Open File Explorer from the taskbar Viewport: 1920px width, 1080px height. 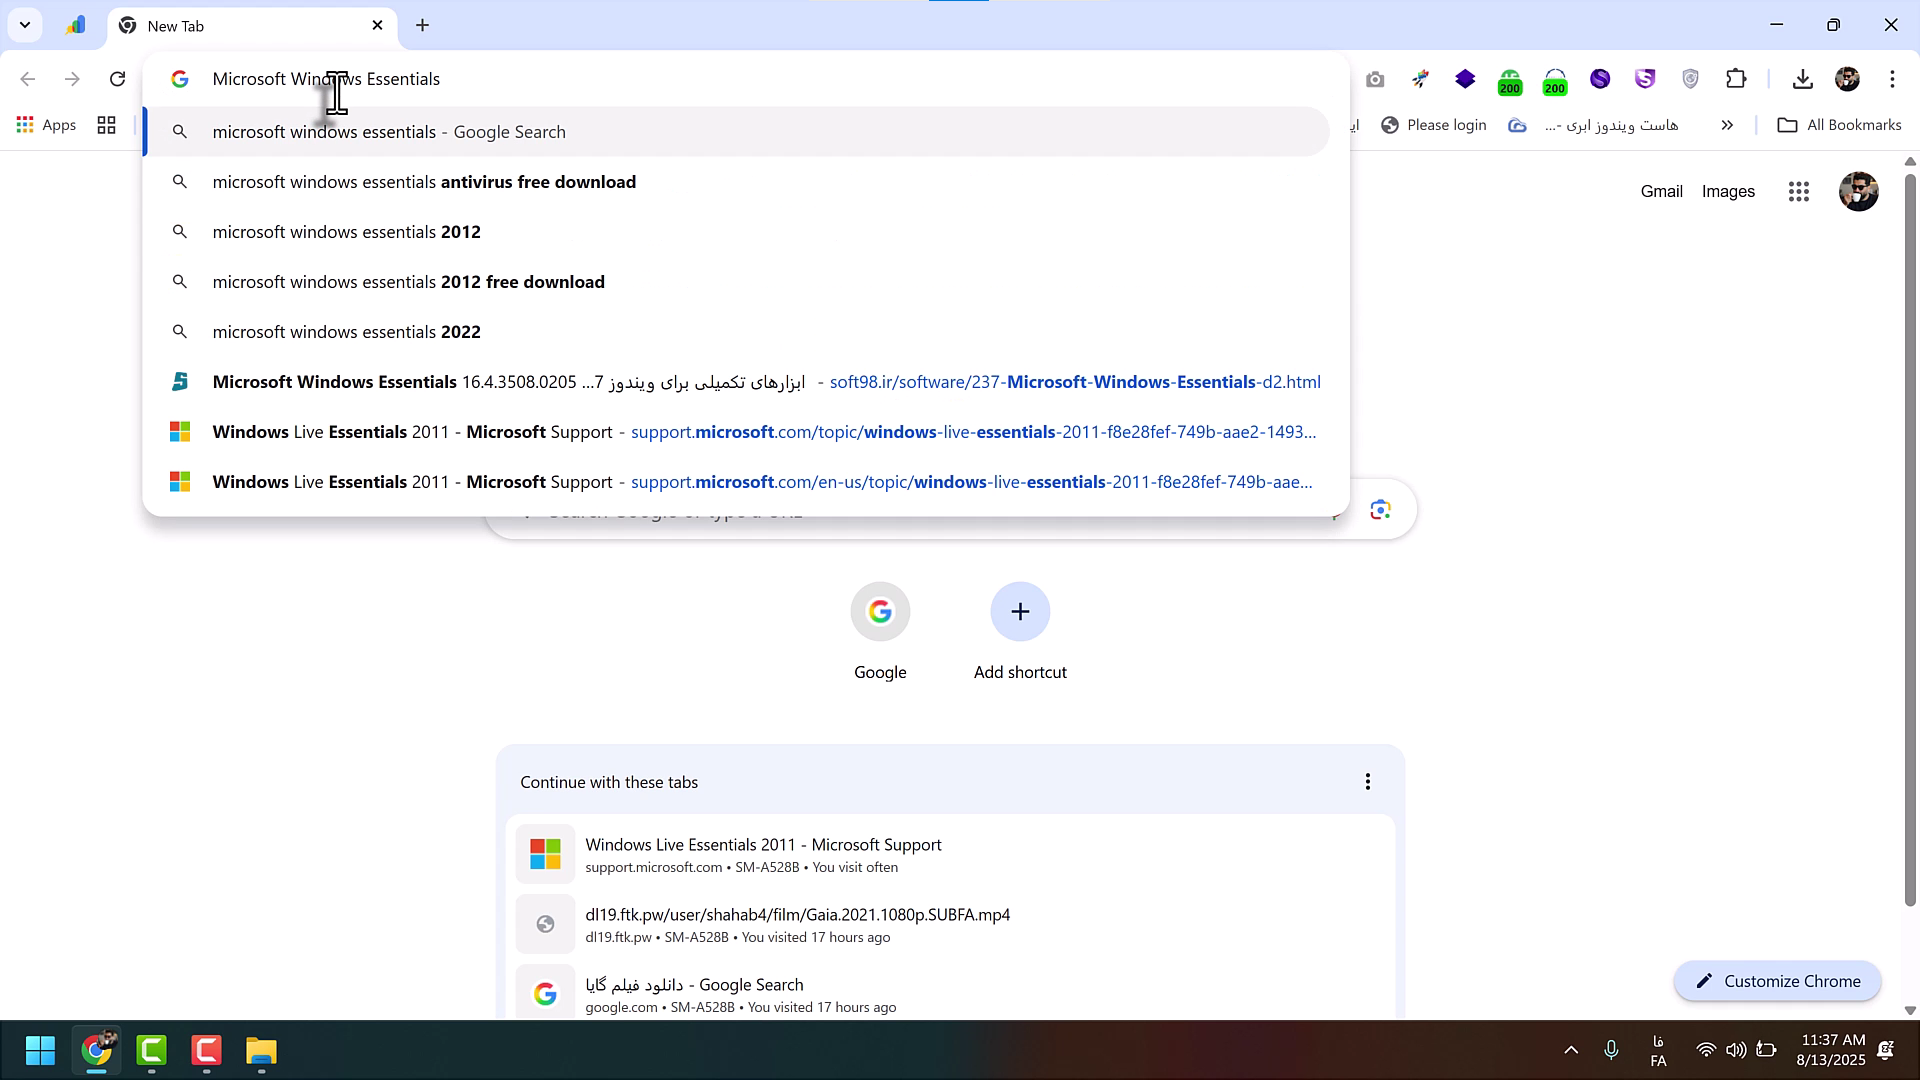pyautogui.click(x=261, y=1050)
